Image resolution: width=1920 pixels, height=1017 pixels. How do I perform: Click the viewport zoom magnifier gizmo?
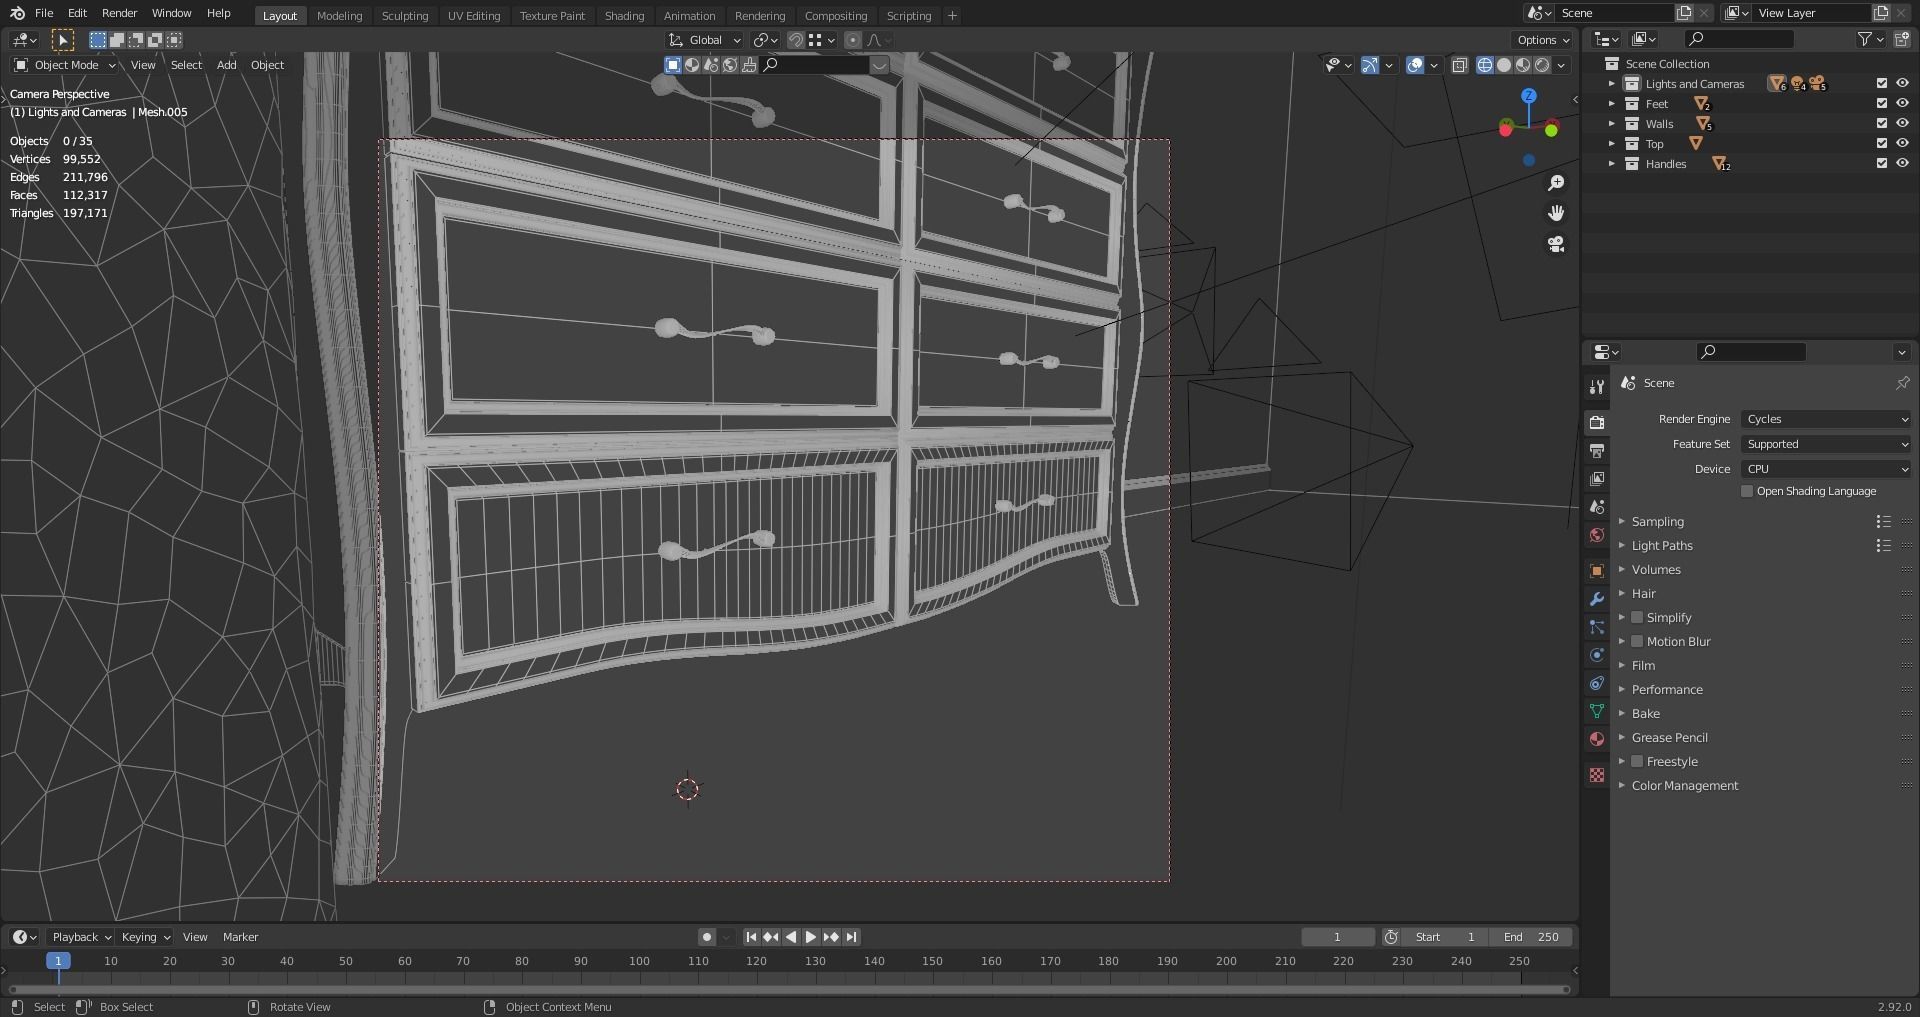click(1556, 183)
